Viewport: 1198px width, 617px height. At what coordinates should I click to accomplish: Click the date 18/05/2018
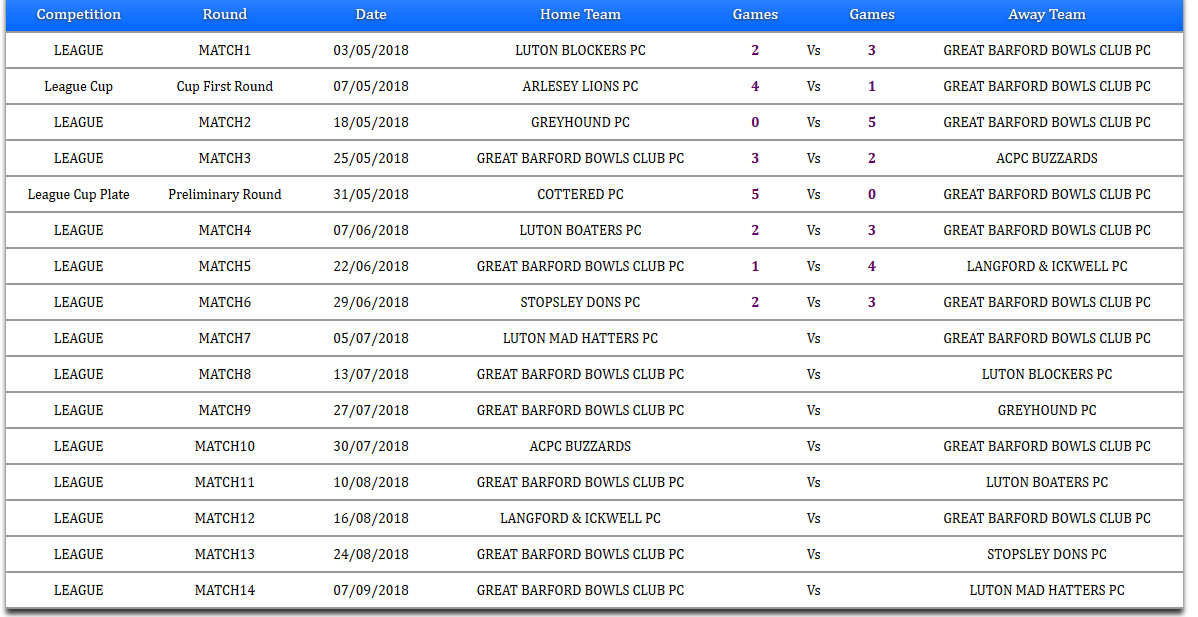pyautogui.click(x=371, y=122)
